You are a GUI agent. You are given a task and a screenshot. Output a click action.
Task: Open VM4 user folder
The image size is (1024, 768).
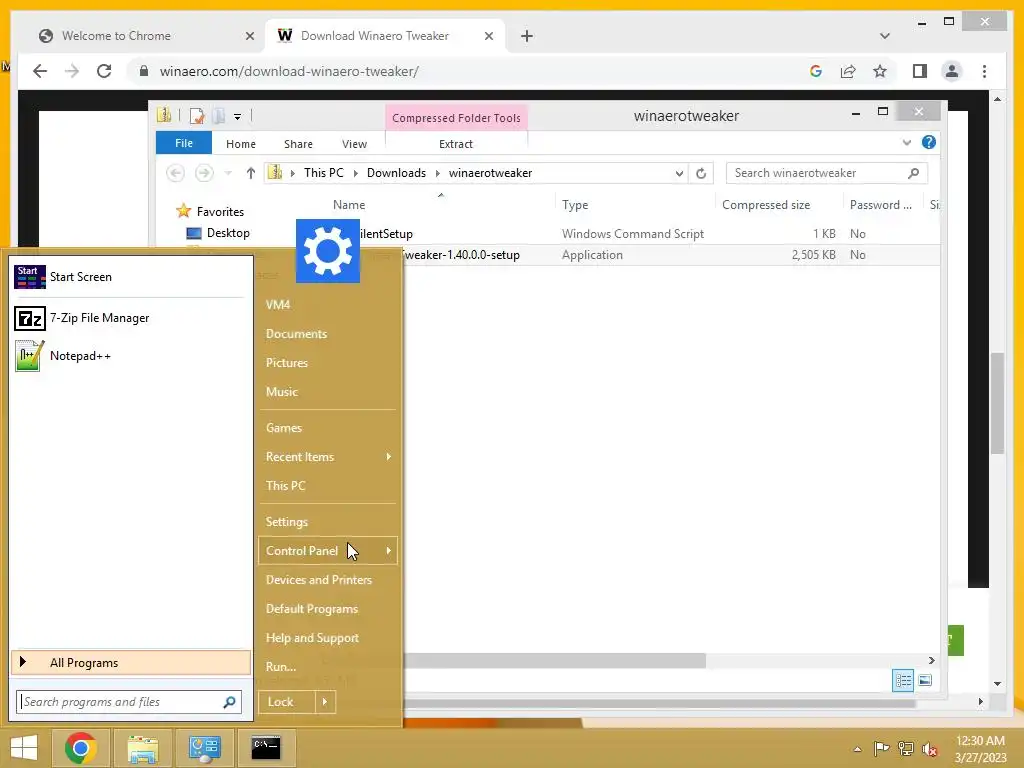coord(278,304)
